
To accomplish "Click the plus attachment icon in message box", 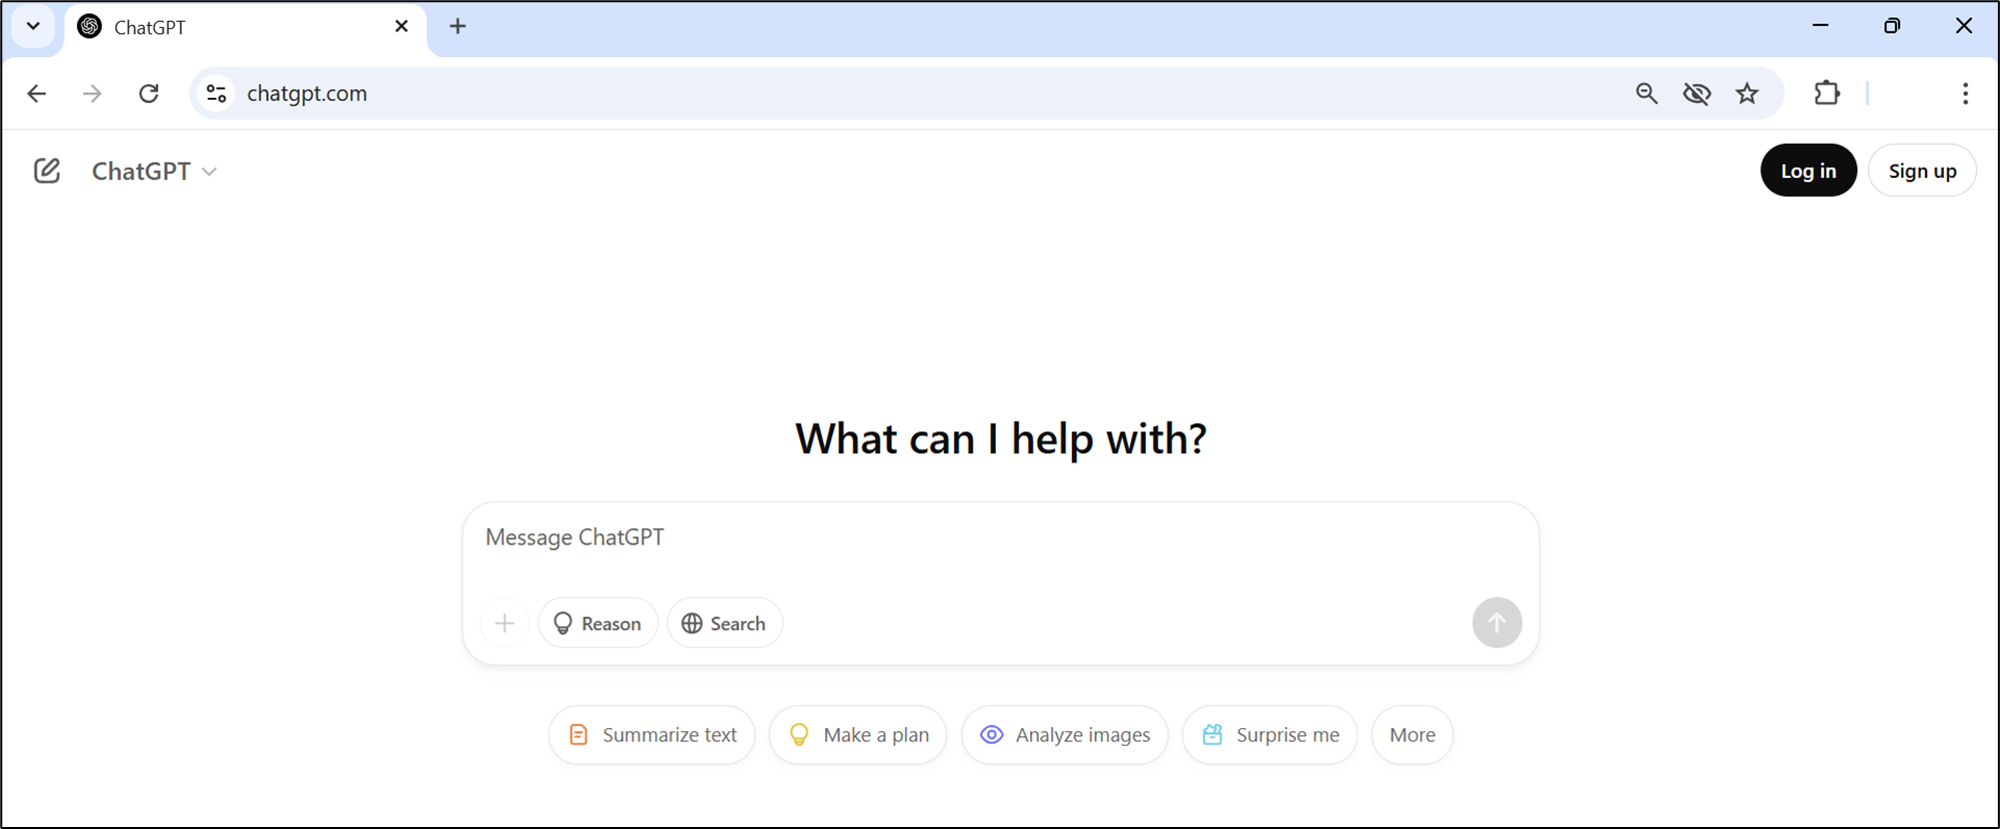I will [505, 623].
